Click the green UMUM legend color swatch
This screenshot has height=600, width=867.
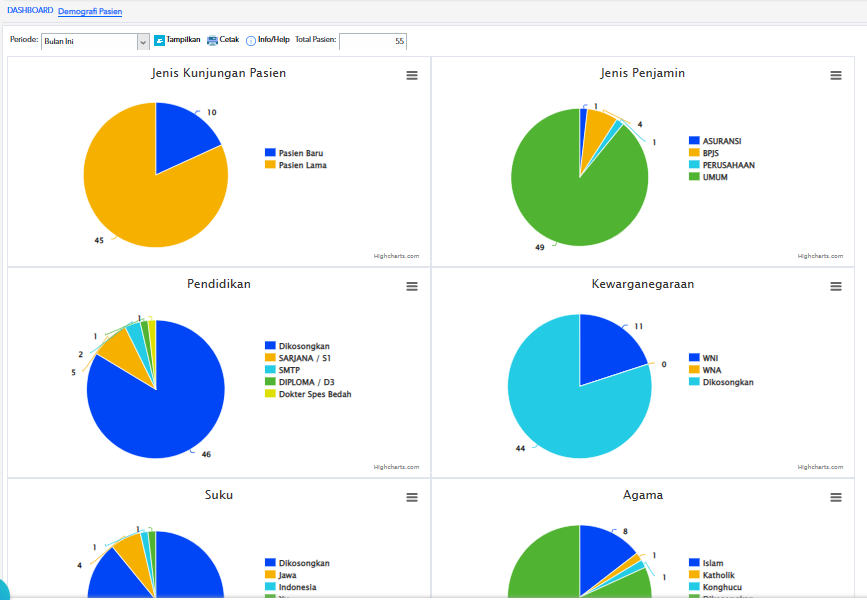694,177
